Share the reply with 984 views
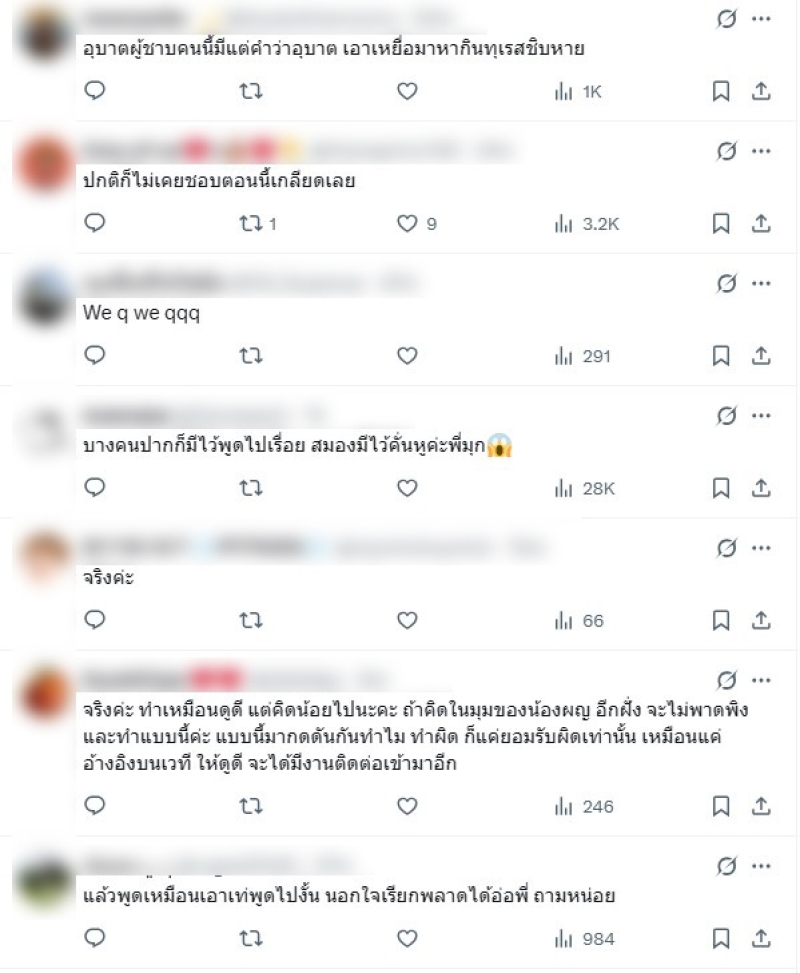This screenshot has height=973, width=800. pos(761,938)
